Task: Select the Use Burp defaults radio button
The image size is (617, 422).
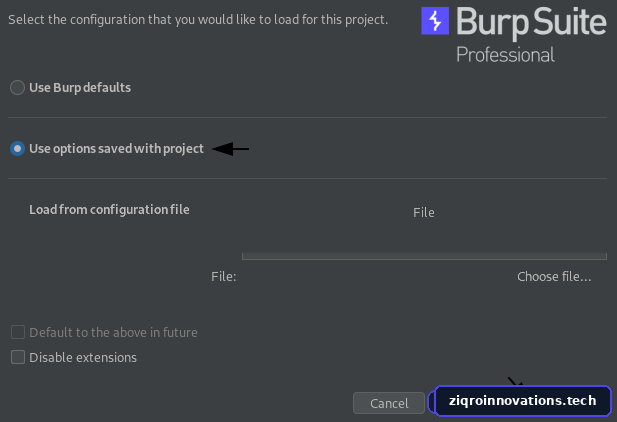Action: click(x=17, y=87)
